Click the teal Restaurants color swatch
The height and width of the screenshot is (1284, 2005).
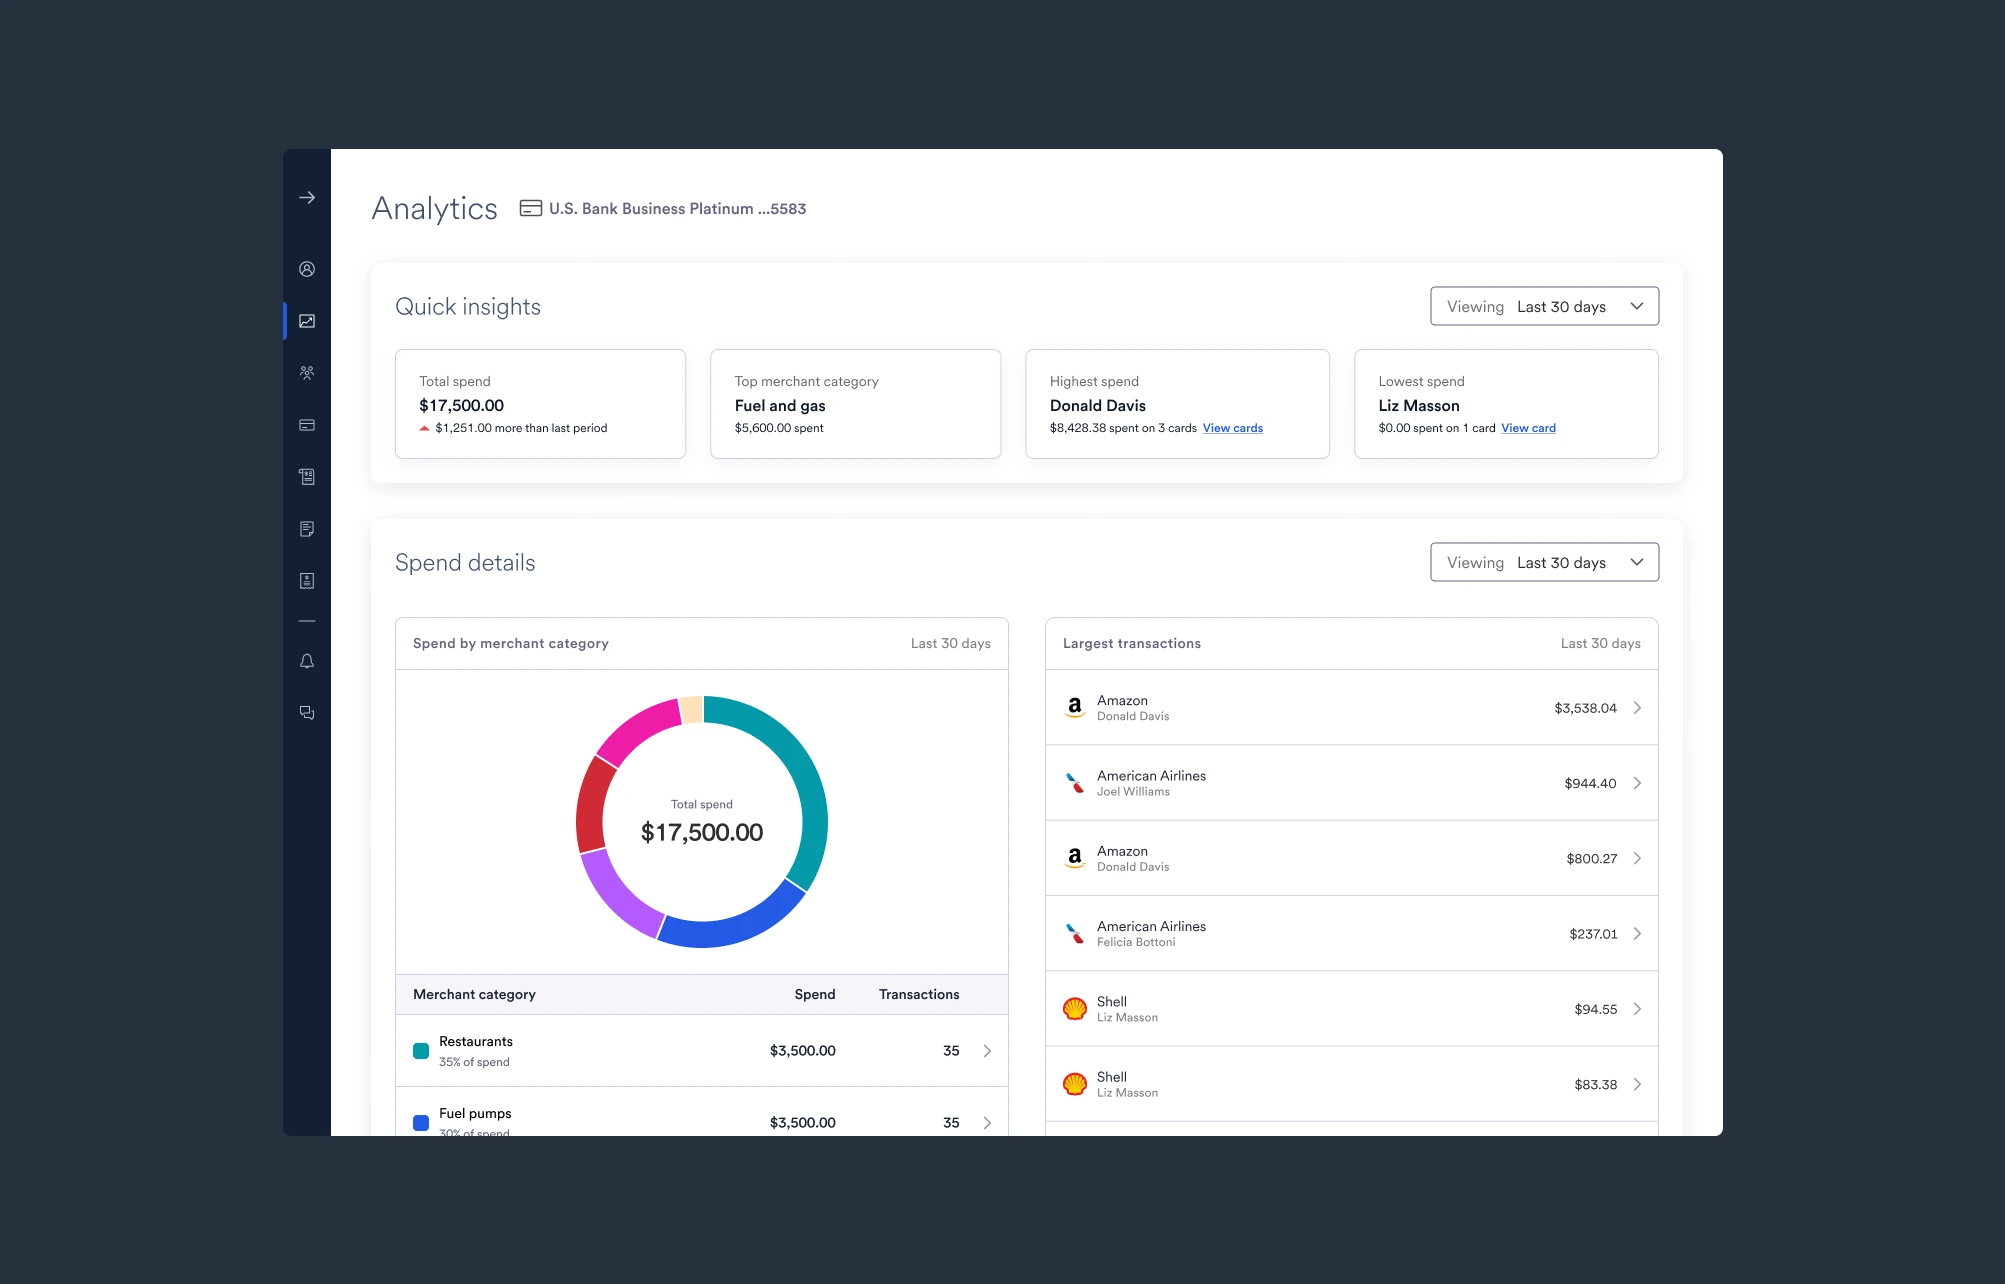click(421, 1051)
